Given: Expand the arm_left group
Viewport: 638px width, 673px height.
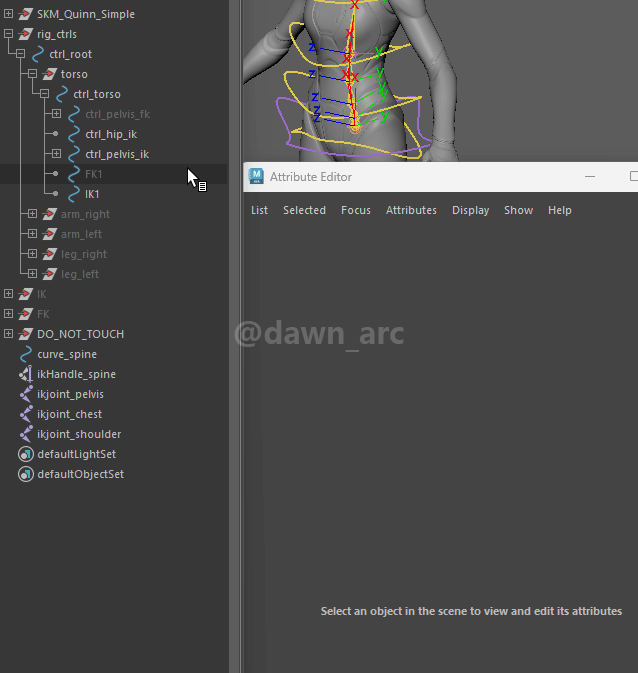Looking at the screenshot, I should click(x=32, y=233).
